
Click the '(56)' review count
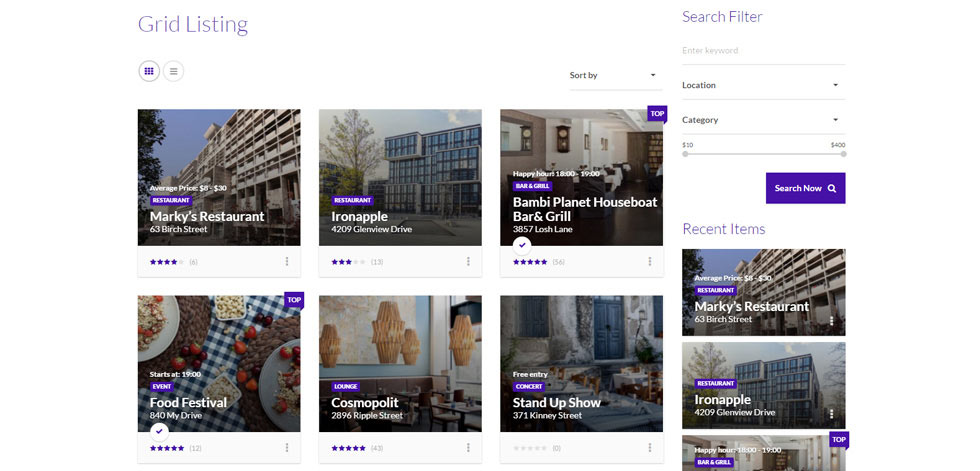[x=558, y=262]
